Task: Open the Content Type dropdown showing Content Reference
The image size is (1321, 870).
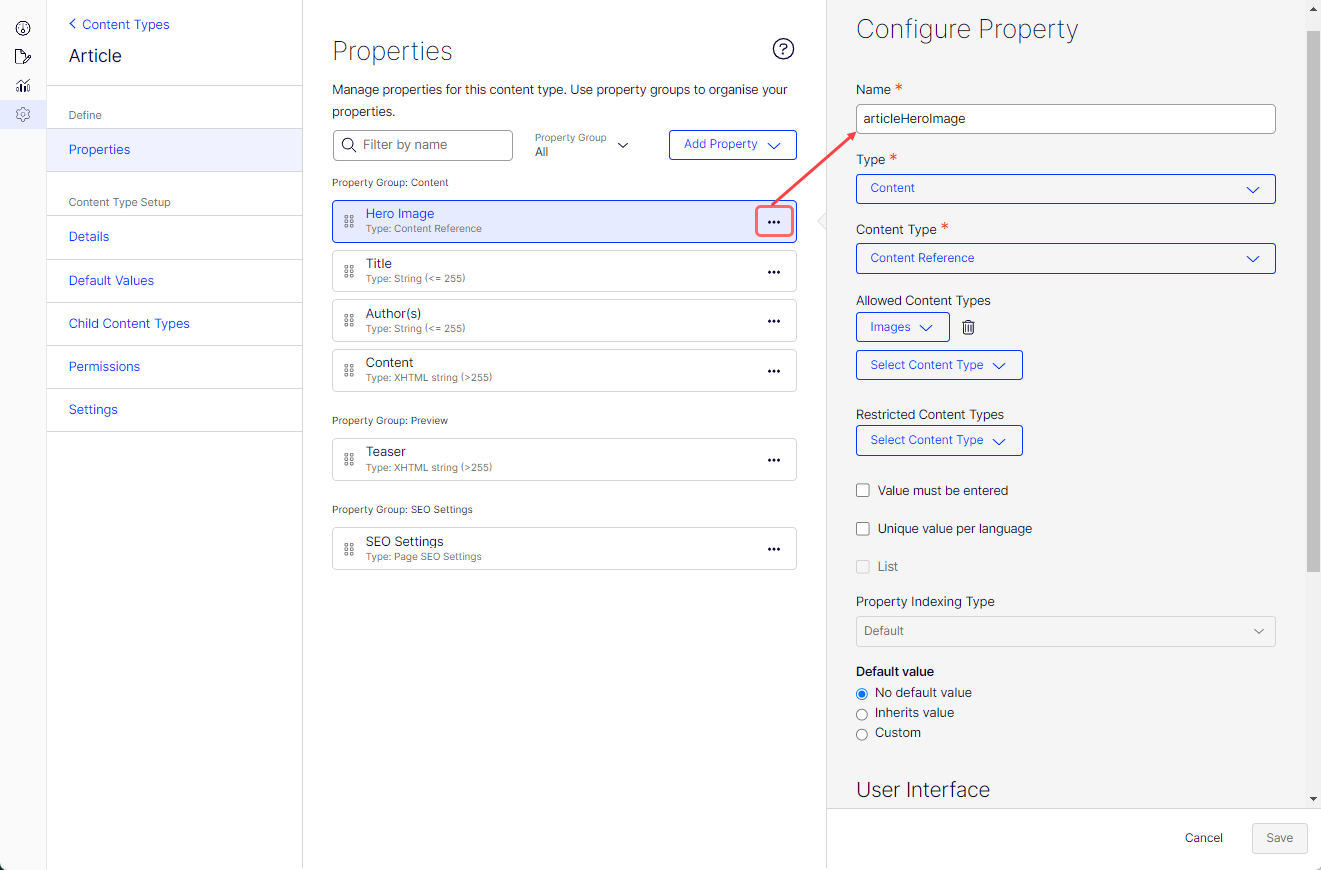Action: pyautogui.click(x=1066, y=258)
